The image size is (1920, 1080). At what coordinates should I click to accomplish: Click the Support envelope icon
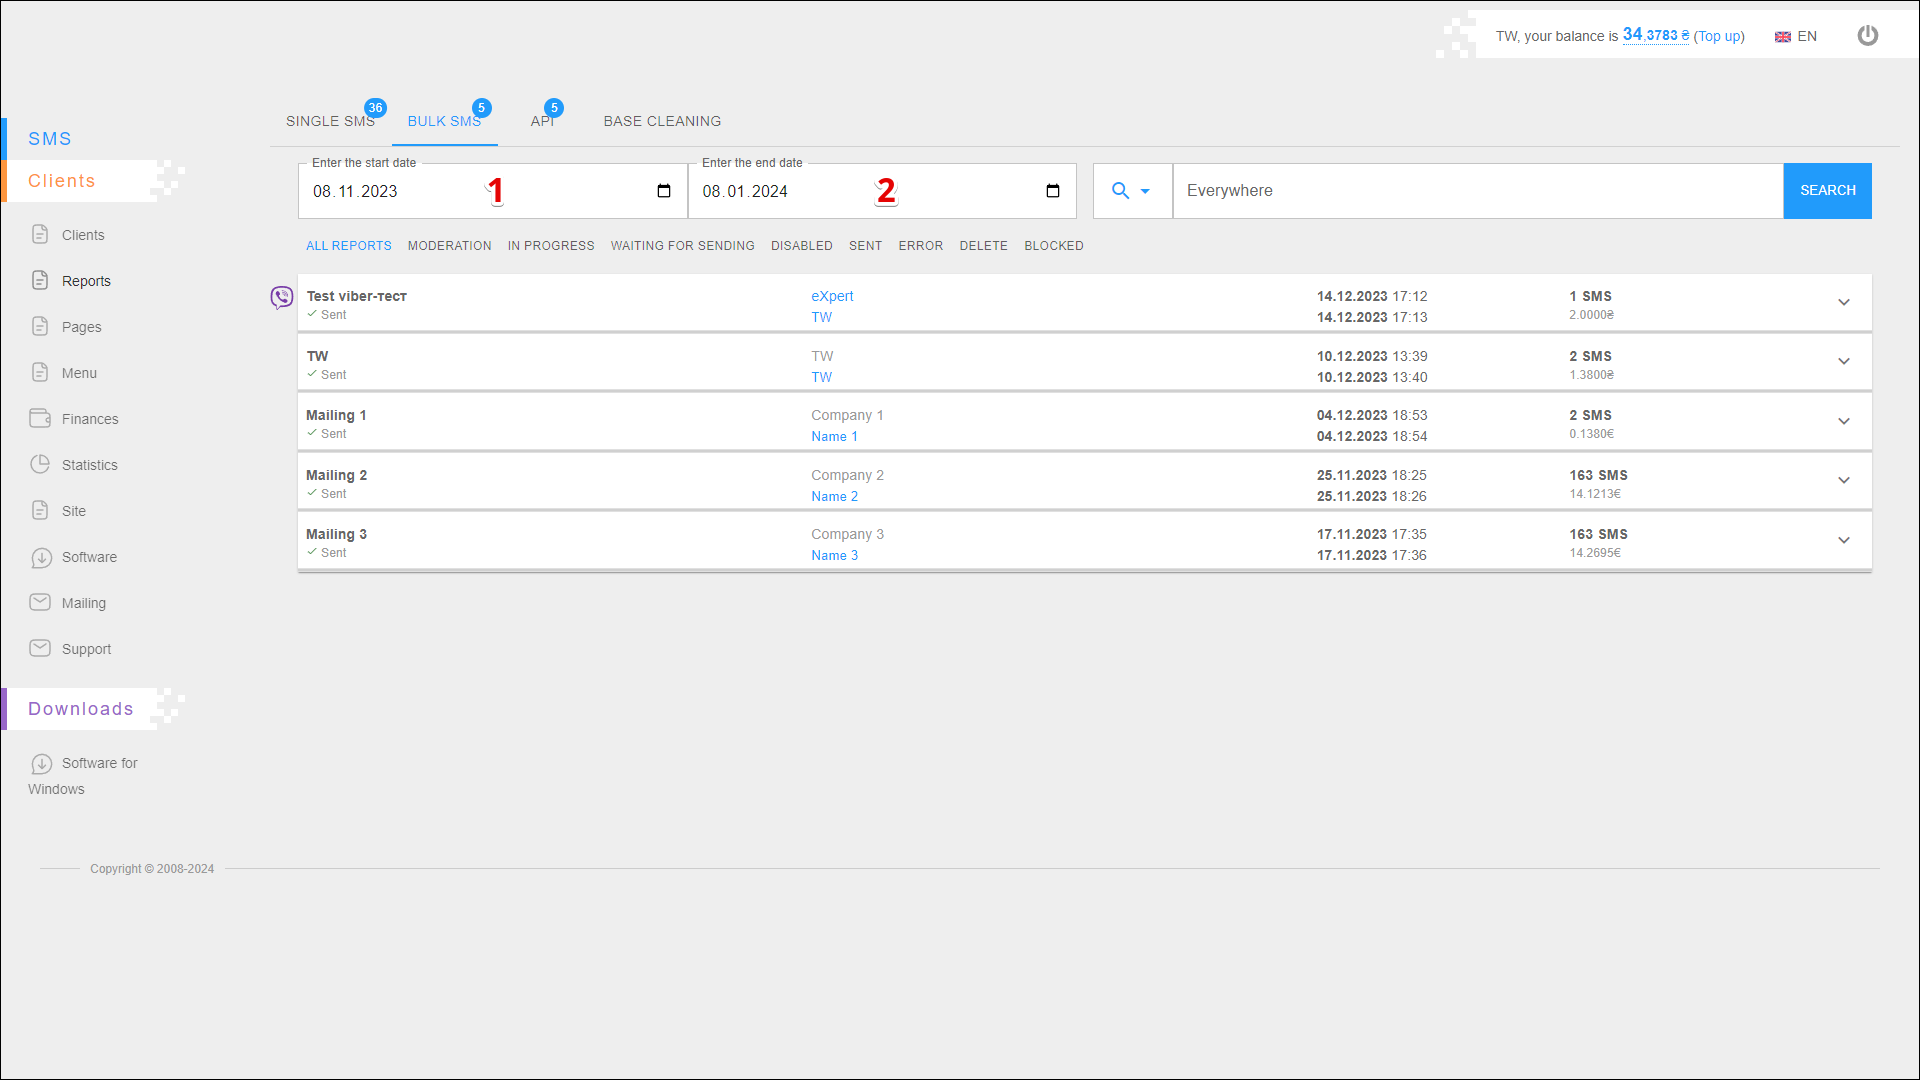point(40,648)
